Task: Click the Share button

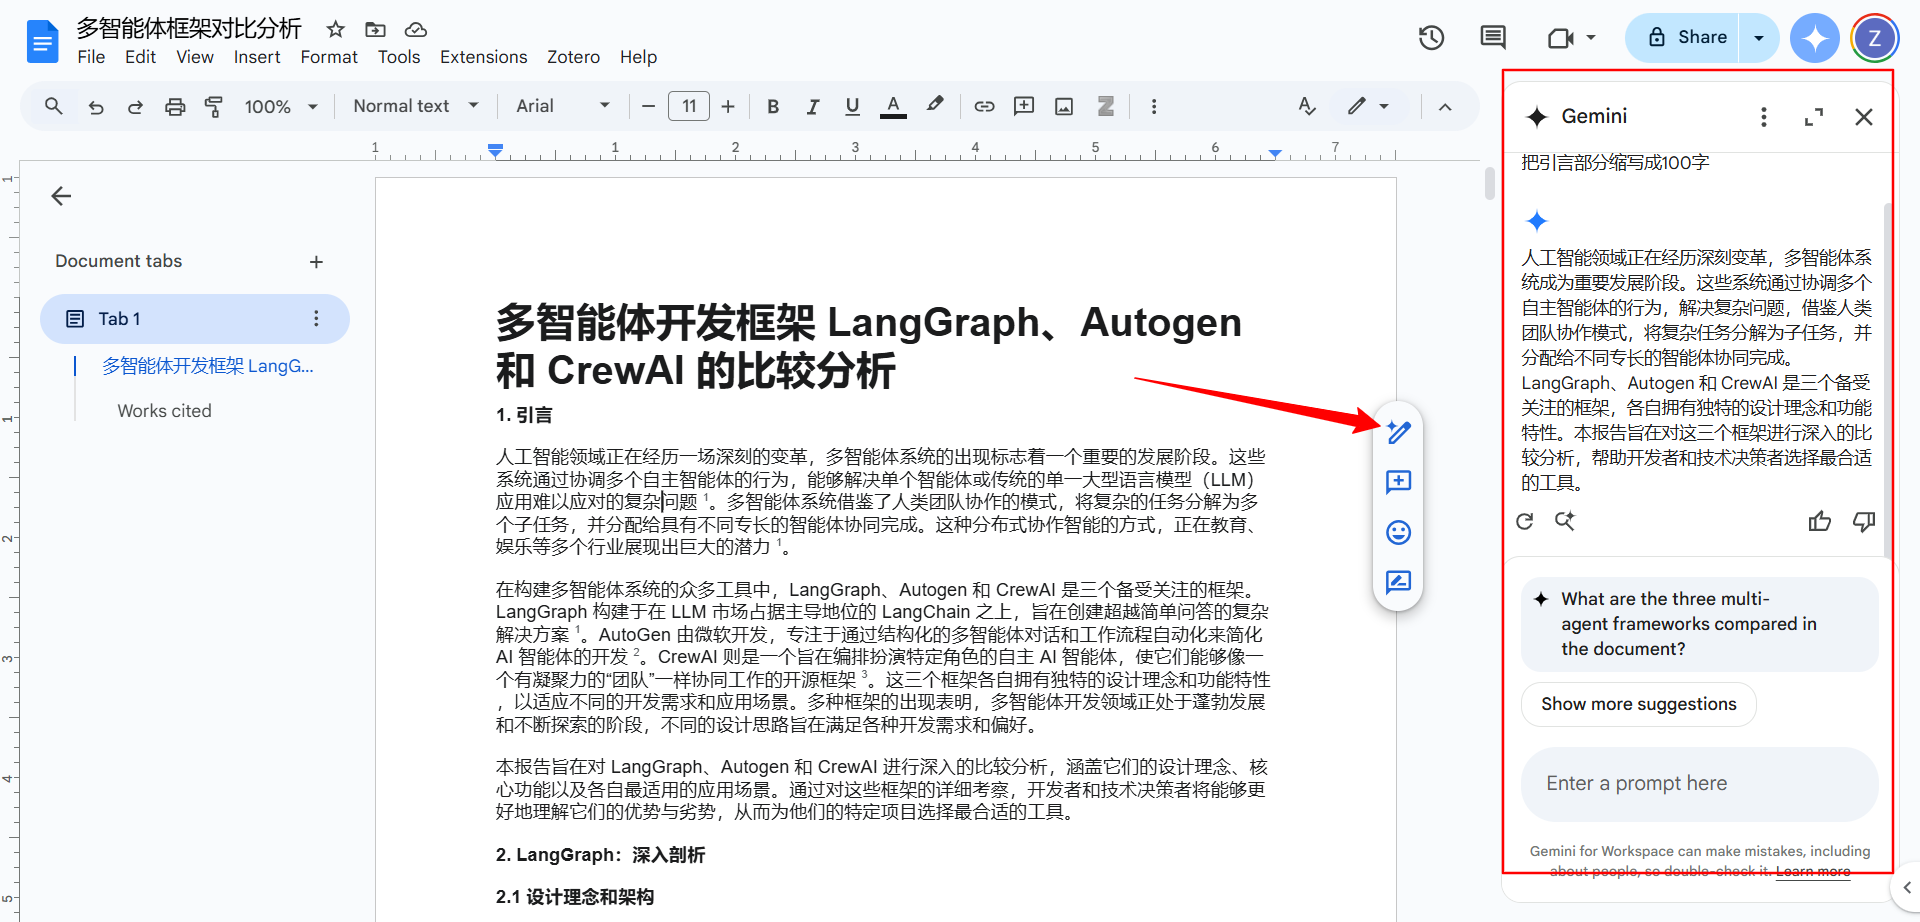Action: 1682,38
